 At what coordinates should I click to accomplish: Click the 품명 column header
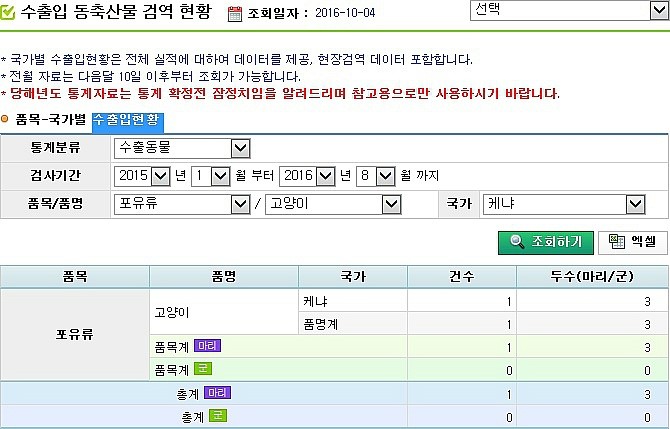pos(224,276)
